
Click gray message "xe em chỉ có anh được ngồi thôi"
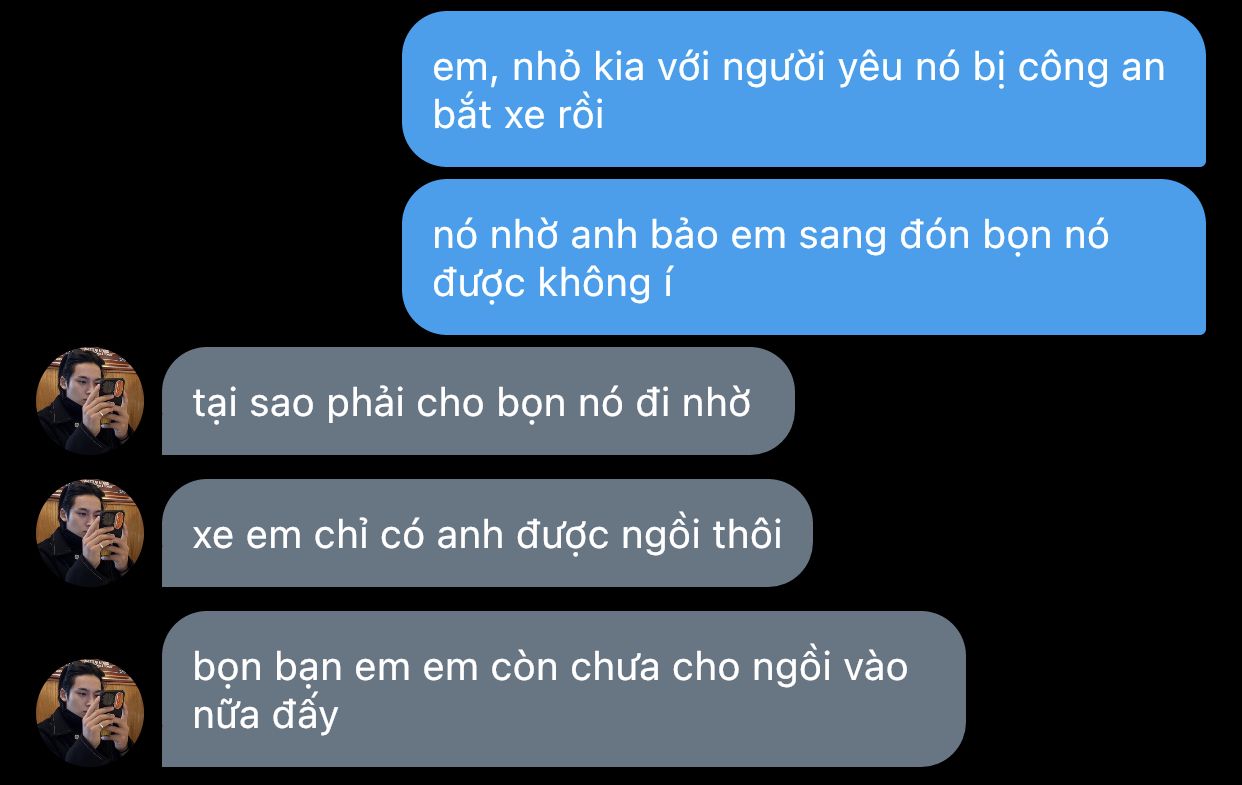point(487,533)
